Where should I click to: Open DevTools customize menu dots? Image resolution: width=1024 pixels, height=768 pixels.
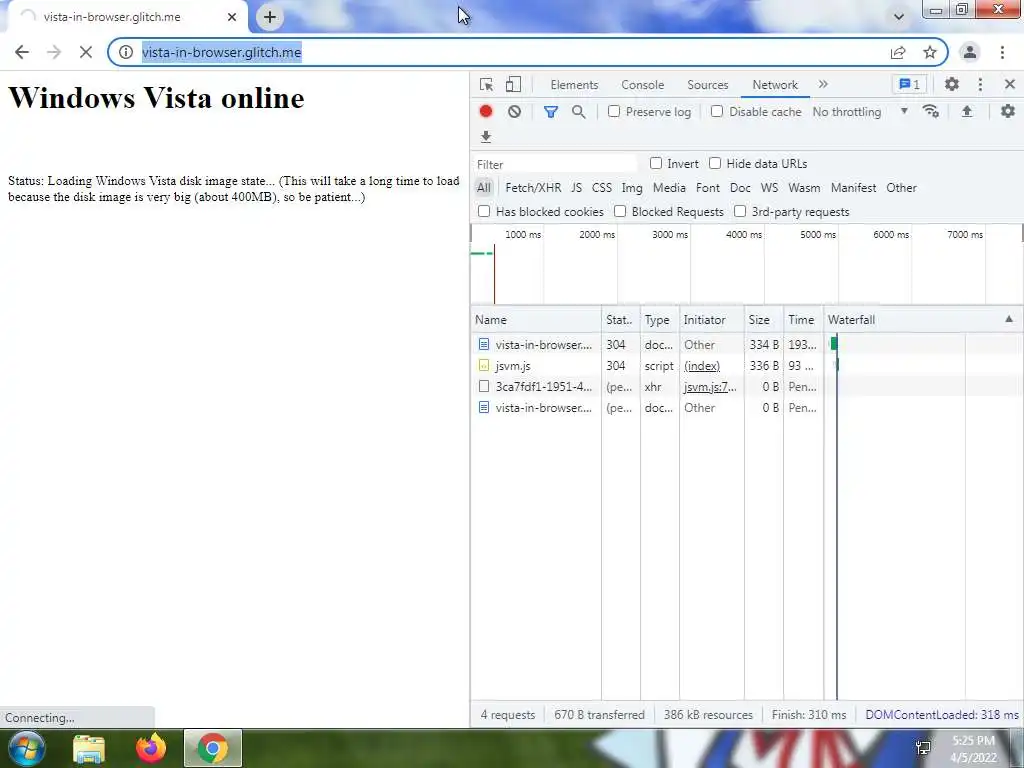pos(980,84)
